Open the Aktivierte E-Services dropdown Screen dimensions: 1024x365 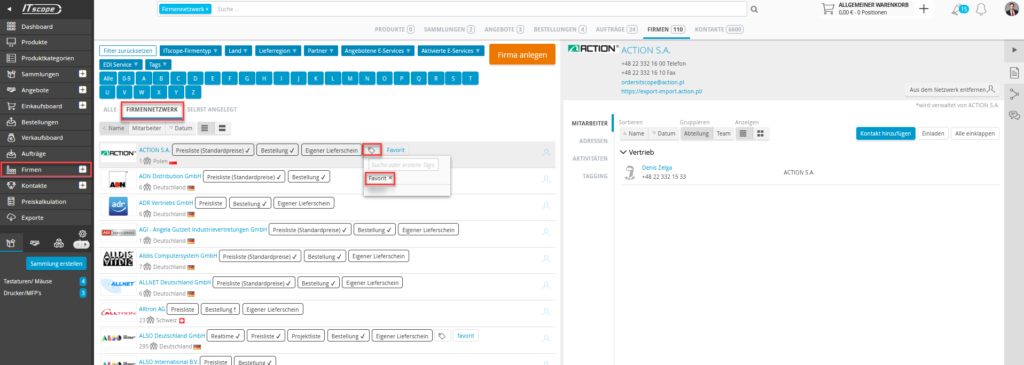(x=451, y=50)
